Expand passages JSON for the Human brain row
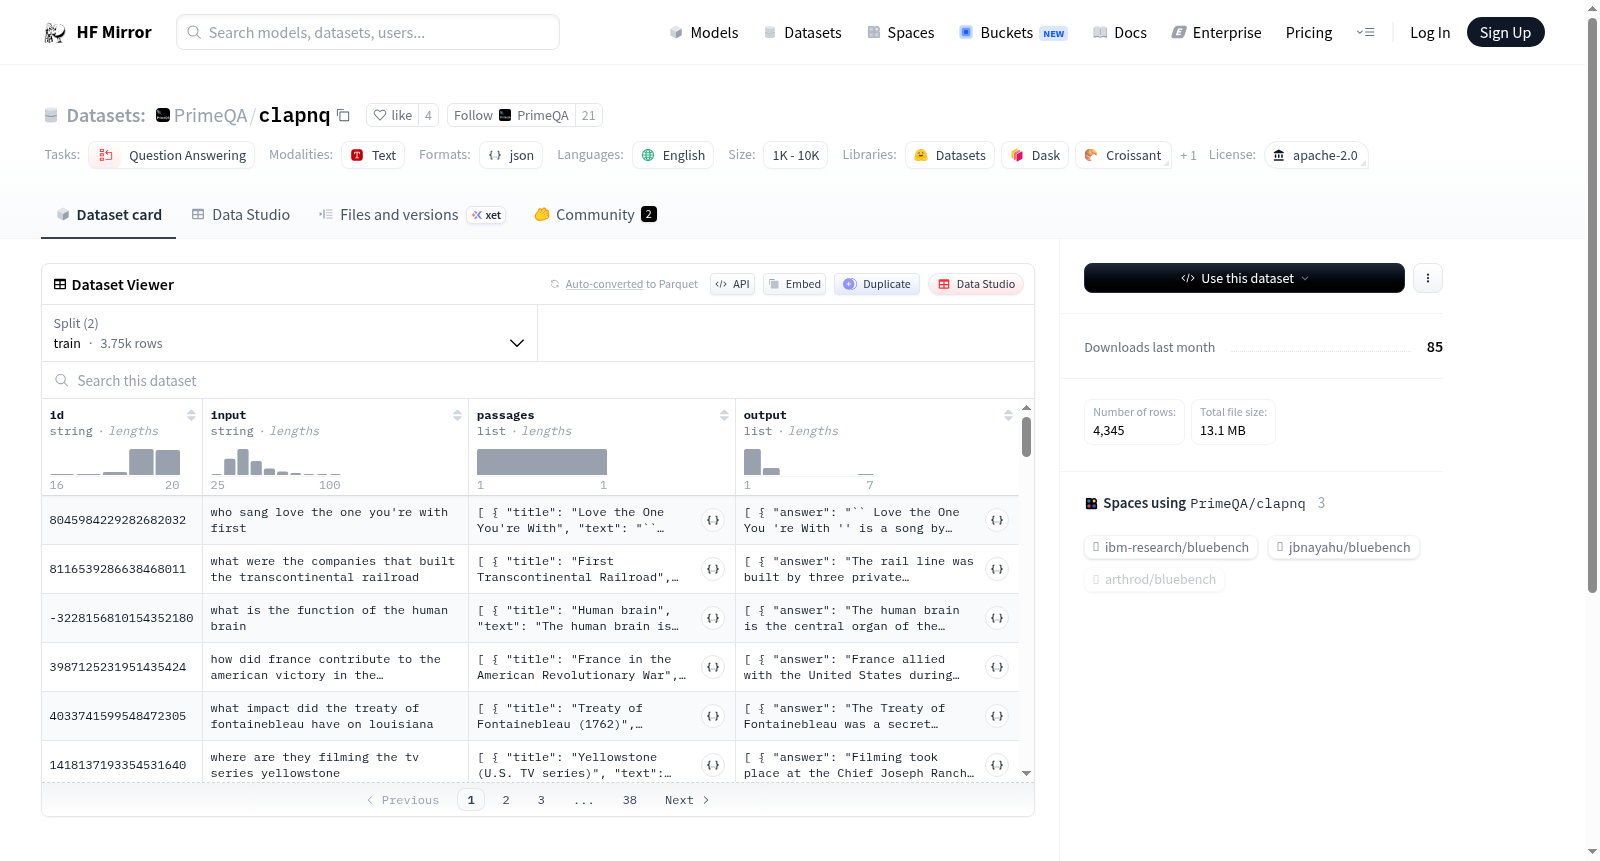The image size is (1600, 861). coord(713,618)
